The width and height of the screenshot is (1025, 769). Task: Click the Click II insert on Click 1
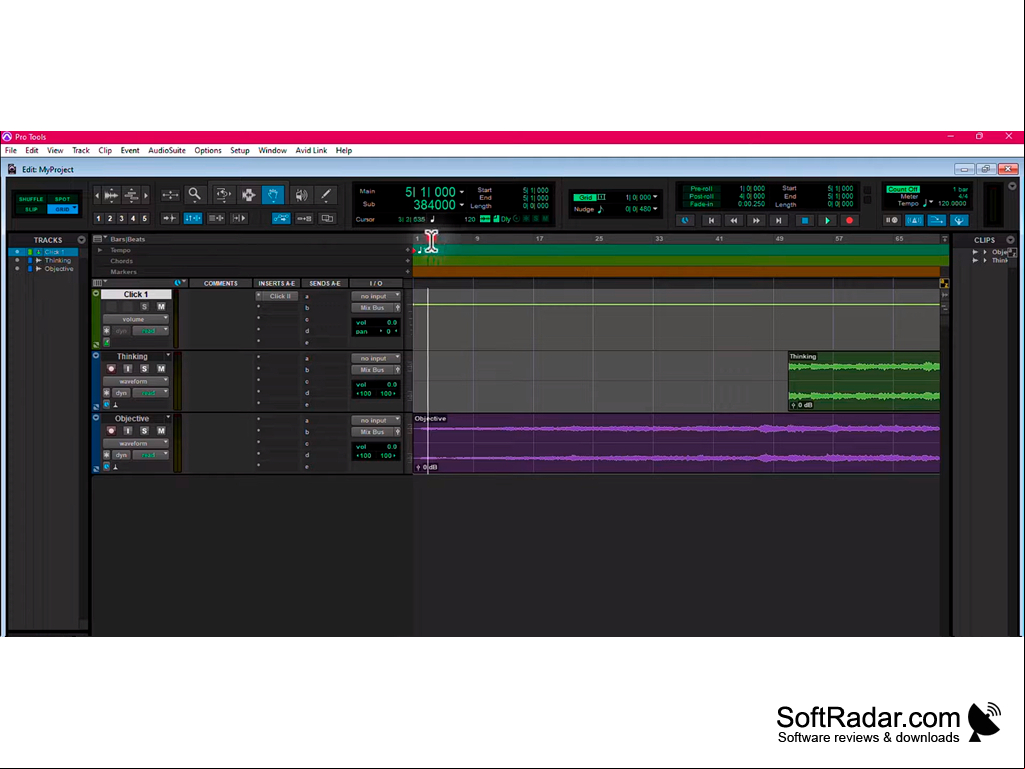(x=280, y=296)
